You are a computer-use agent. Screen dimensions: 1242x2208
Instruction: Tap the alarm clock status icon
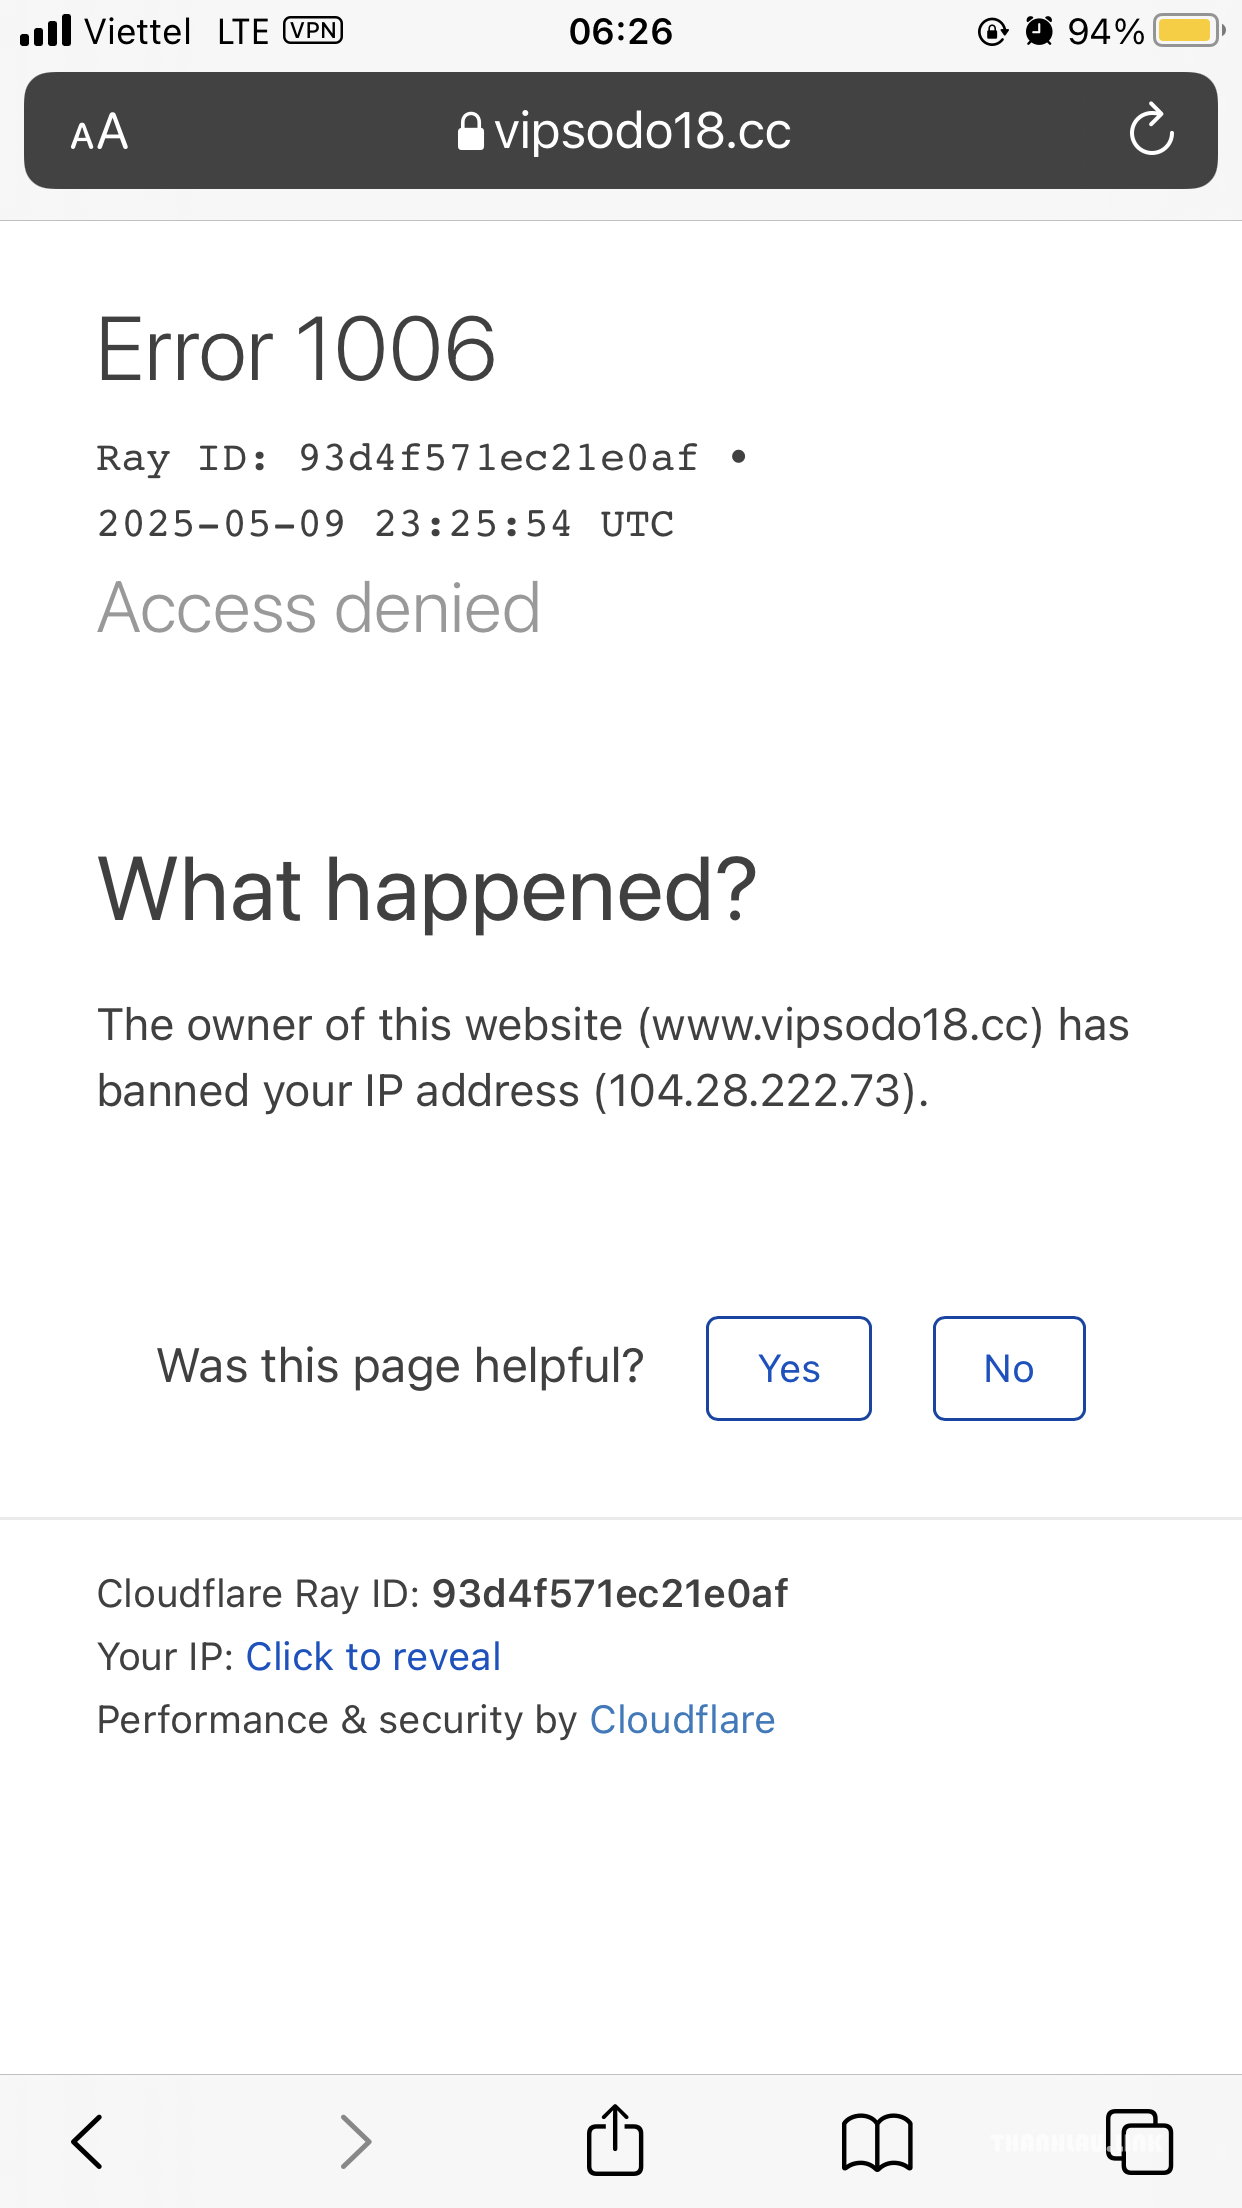tap(1040, 32)
